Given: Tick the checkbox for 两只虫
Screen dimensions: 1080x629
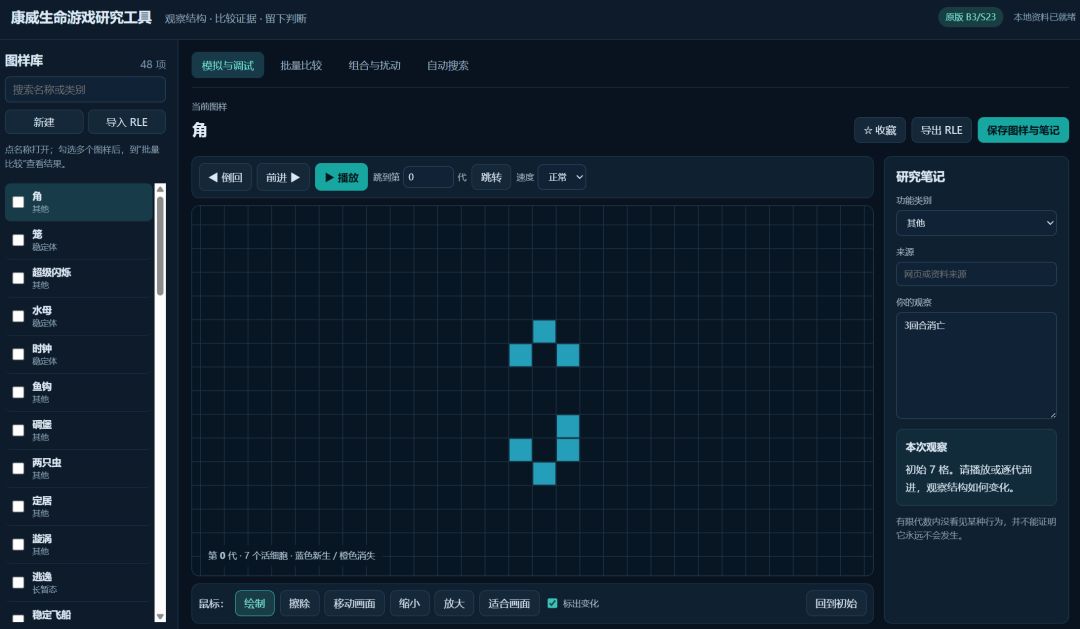Looking at the screenshot, I should click(19, 468).
